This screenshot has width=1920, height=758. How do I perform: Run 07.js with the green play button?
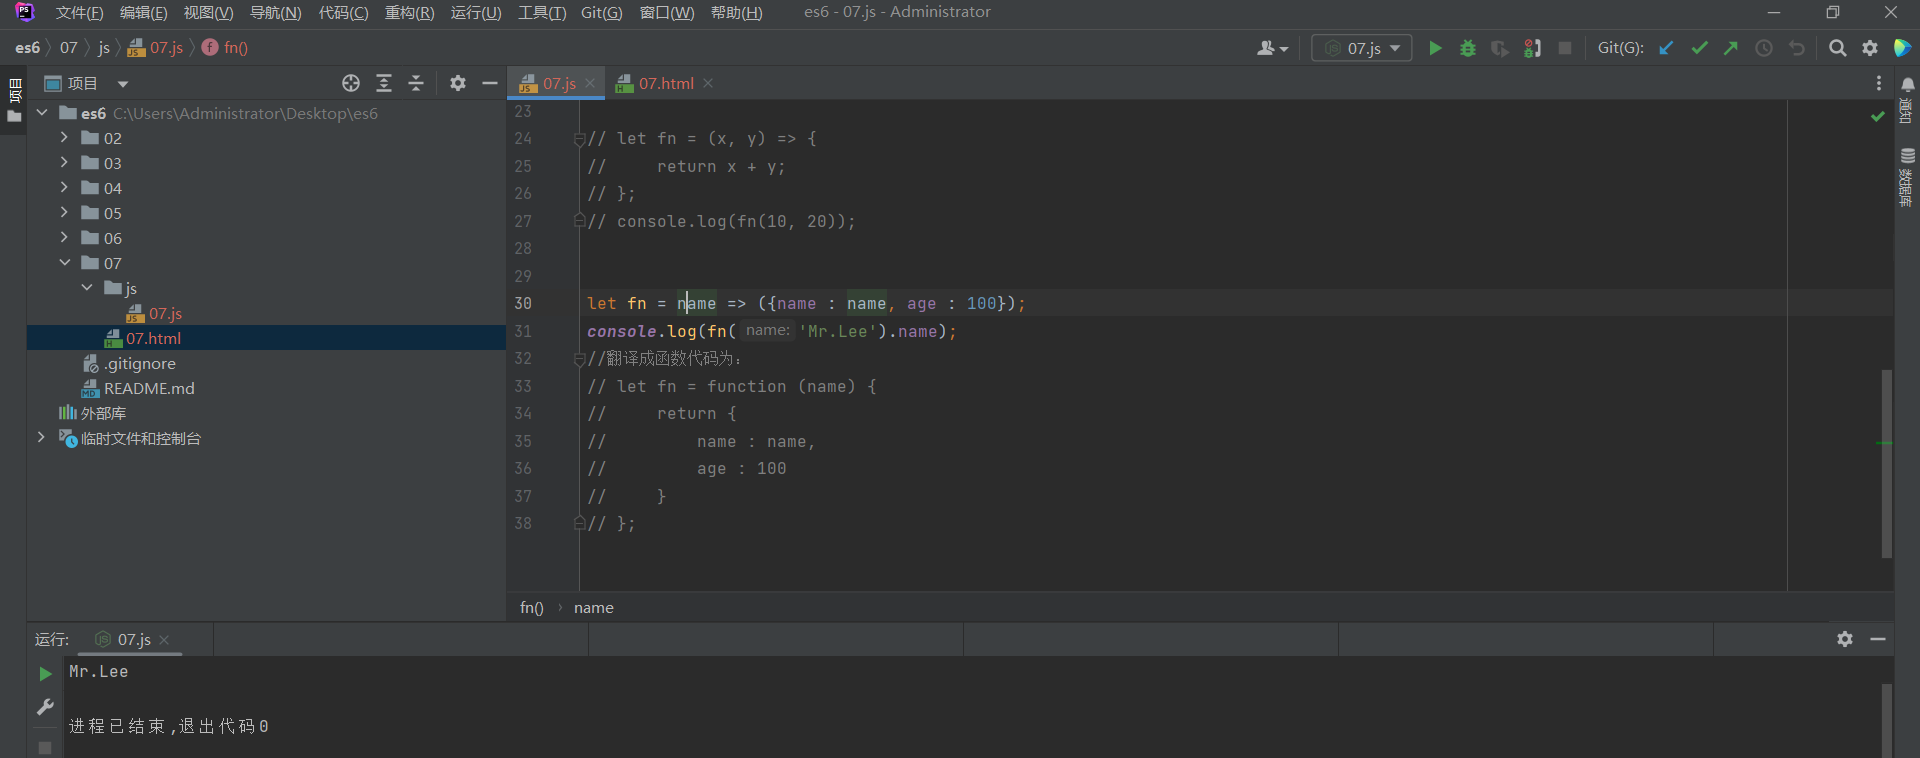[1435, 48]
